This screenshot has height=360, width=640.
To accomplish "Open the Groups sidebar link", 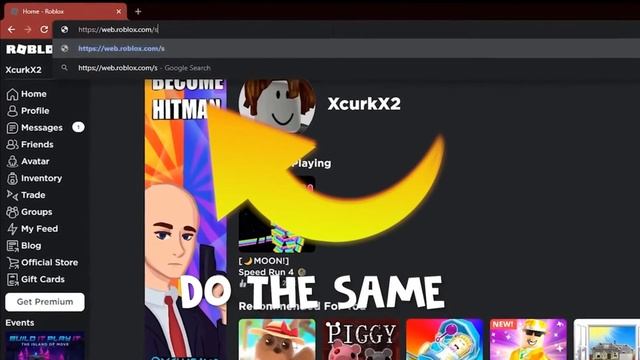I will (x=37, y=212).
